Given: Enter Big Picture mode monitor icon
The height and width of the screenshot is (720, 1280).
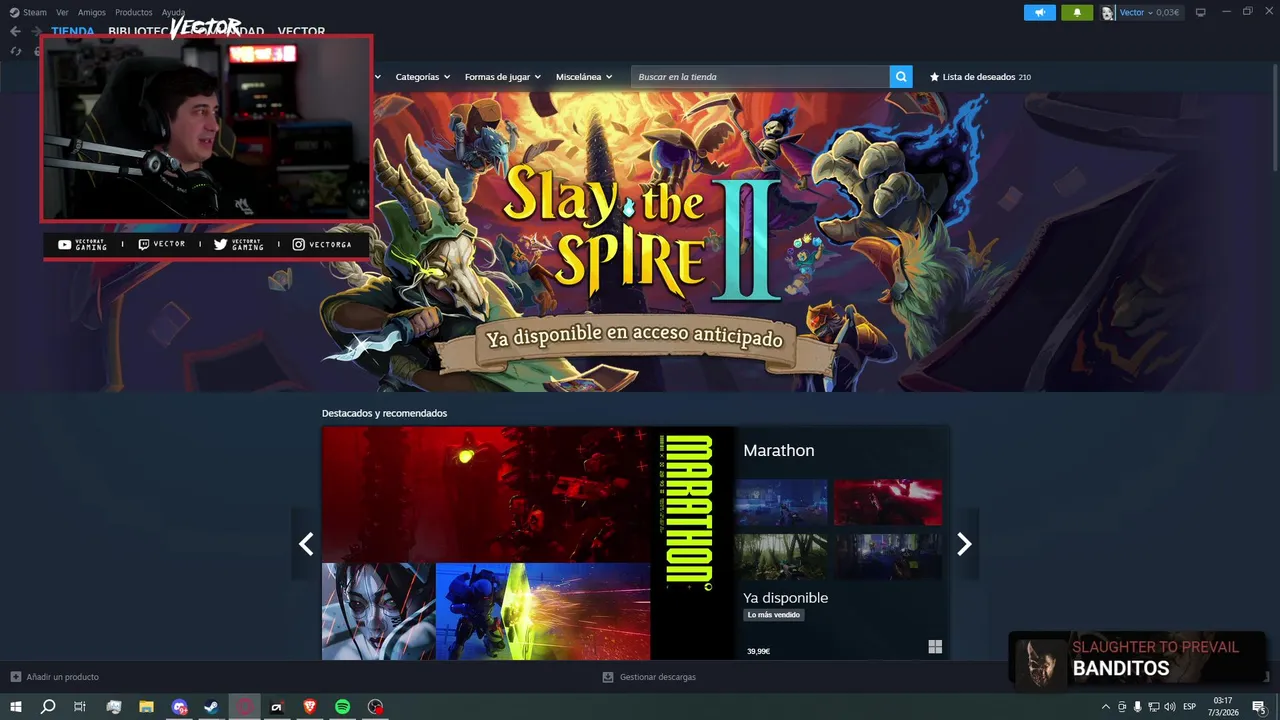Looking at the screenshot, I should point(1201,12).
